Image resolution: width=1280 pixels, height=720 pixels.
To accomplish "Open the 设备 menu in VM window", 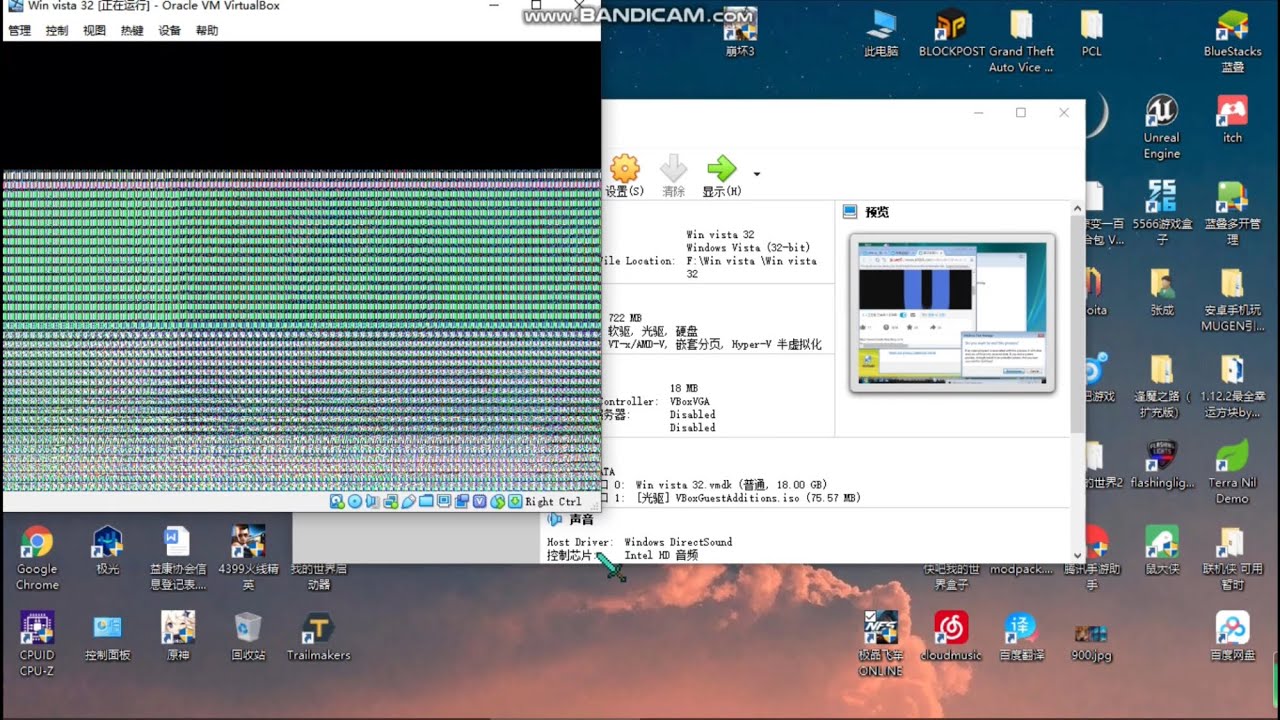I will click(x=169, y=31).
